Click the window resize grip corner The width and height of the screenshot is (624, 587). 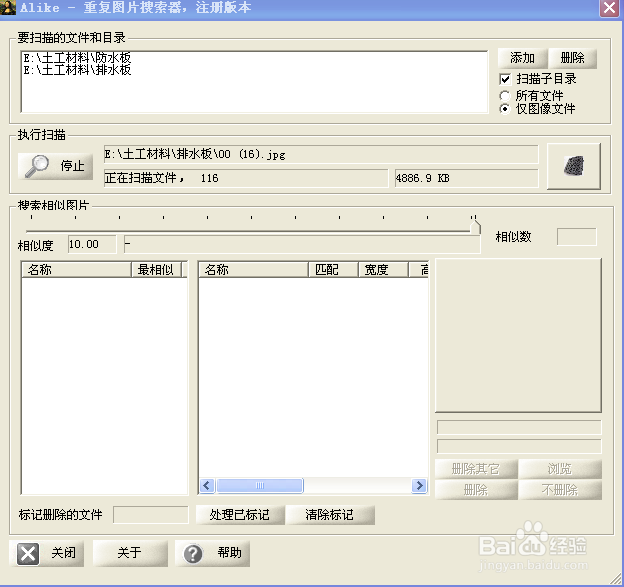[616, 581]
